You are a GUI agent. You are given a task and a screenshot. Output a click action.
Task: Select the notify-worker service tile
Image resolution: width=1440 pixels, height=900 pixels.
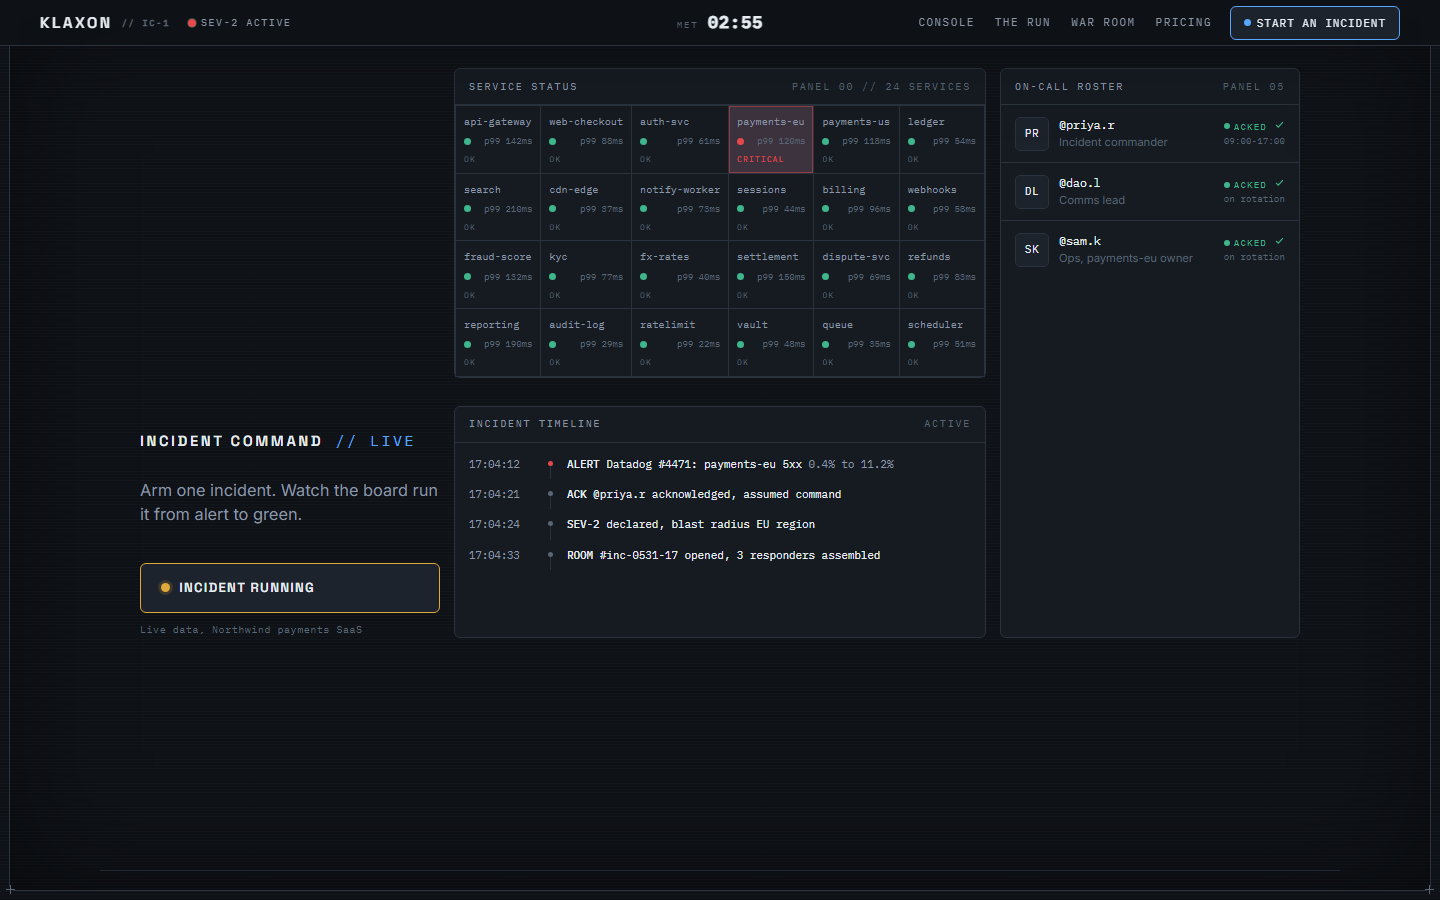tap(680, 207)
